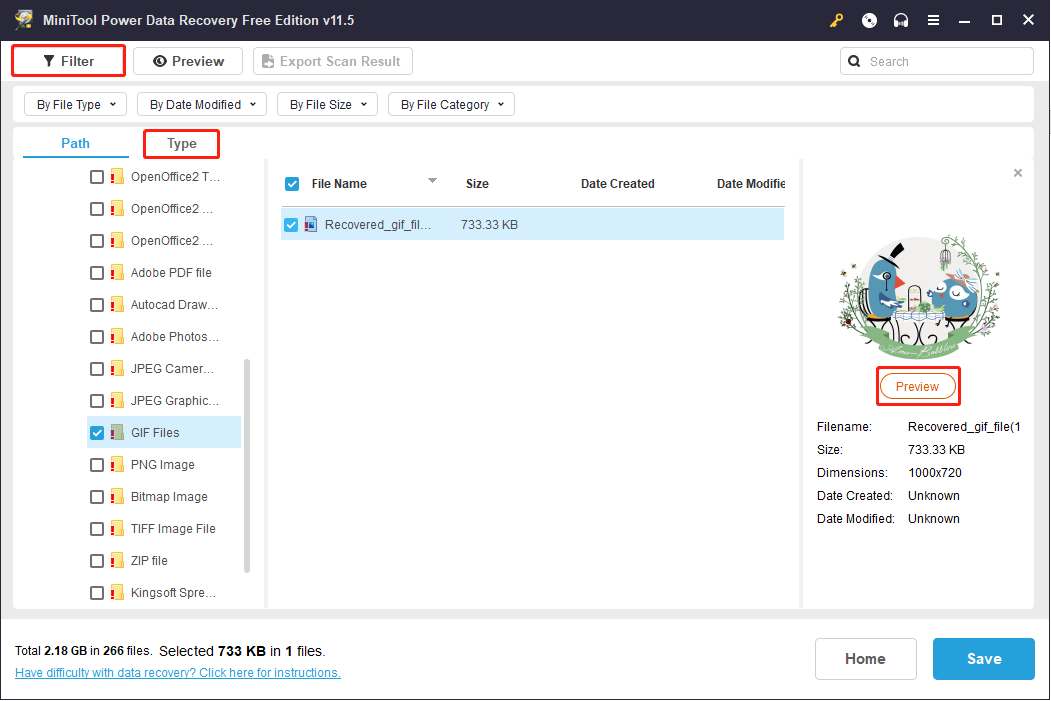Check the TIFF Image File checkbox

[97, 529]
